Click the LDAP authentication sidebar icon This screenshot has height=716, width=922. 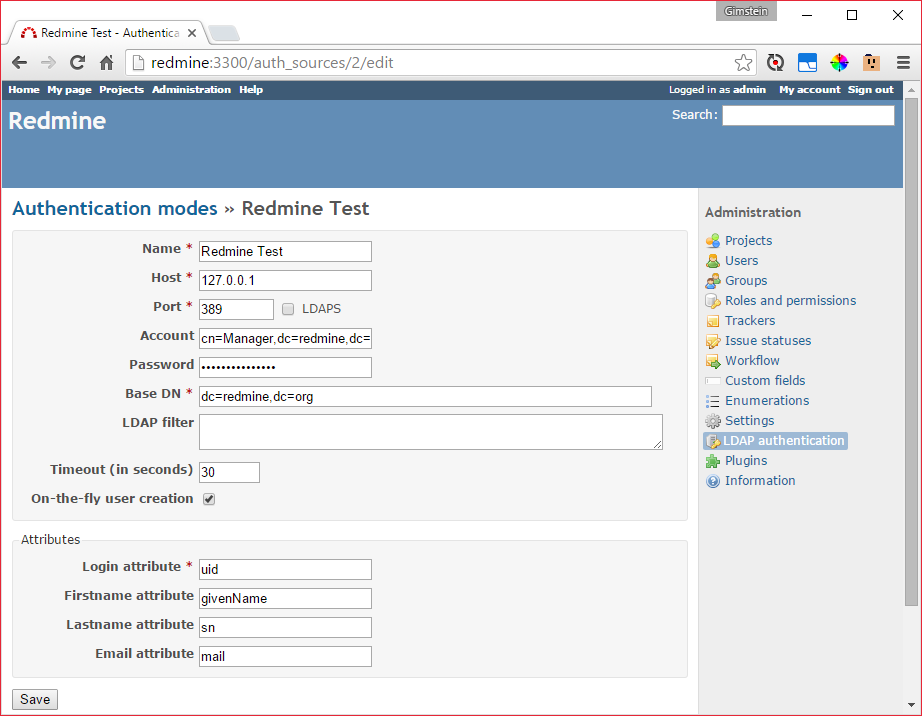point(713,441)
